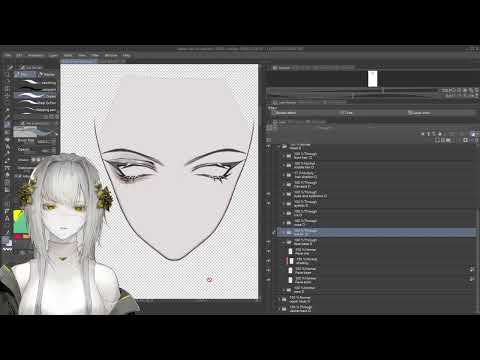Click the highlighted tool in the left toolbar
The width and height of the screenshot is (480, 360).
[7, 124]
